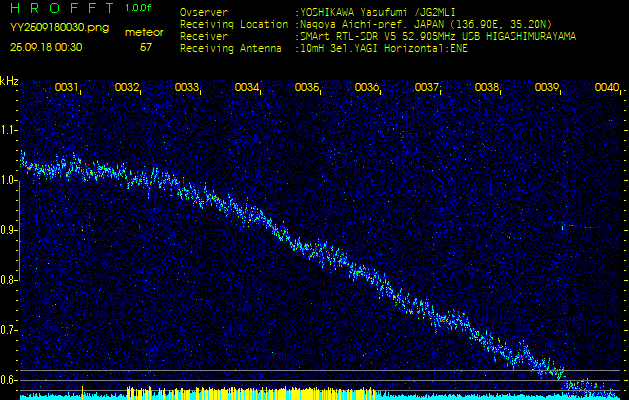The width and height of the screenshot is (629, 400).
Task: Select the 0040 time marker
Action: click(607, 88)
